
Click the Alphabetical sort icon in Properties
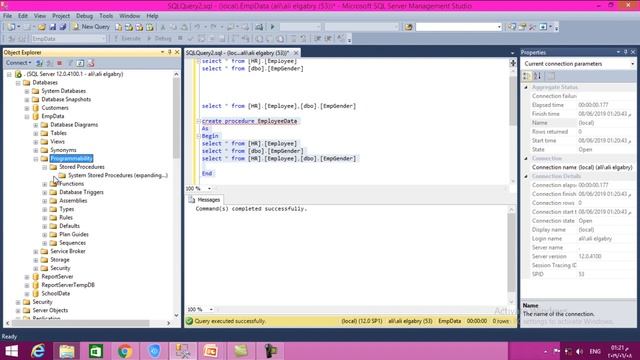538,76
